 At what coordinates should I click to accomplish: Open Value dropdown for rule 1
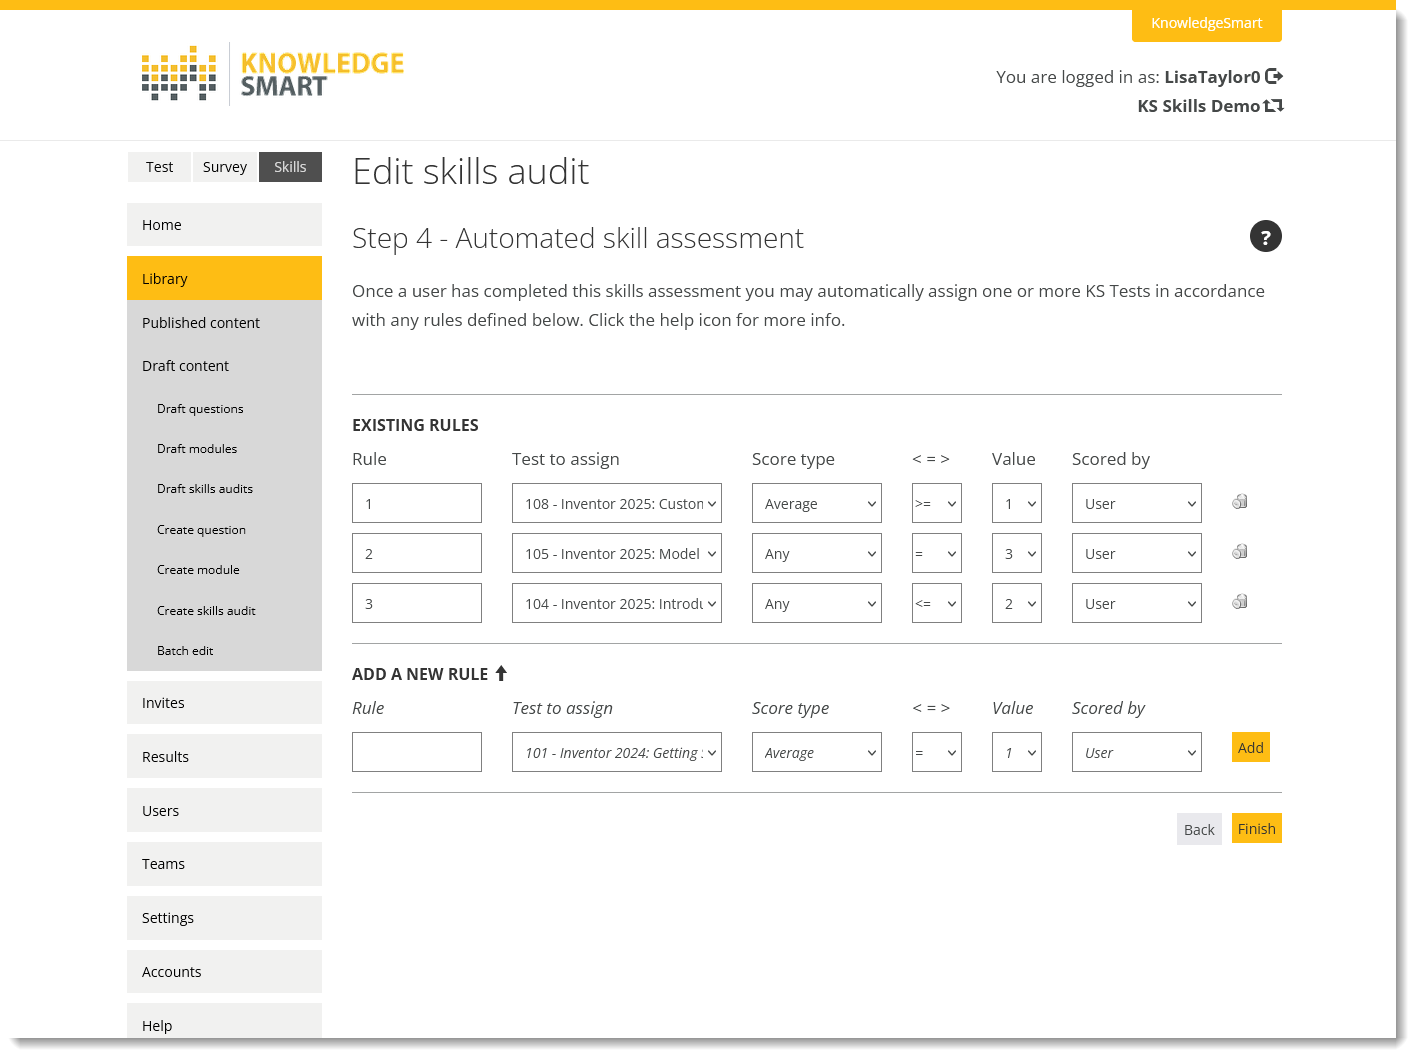1017,503
